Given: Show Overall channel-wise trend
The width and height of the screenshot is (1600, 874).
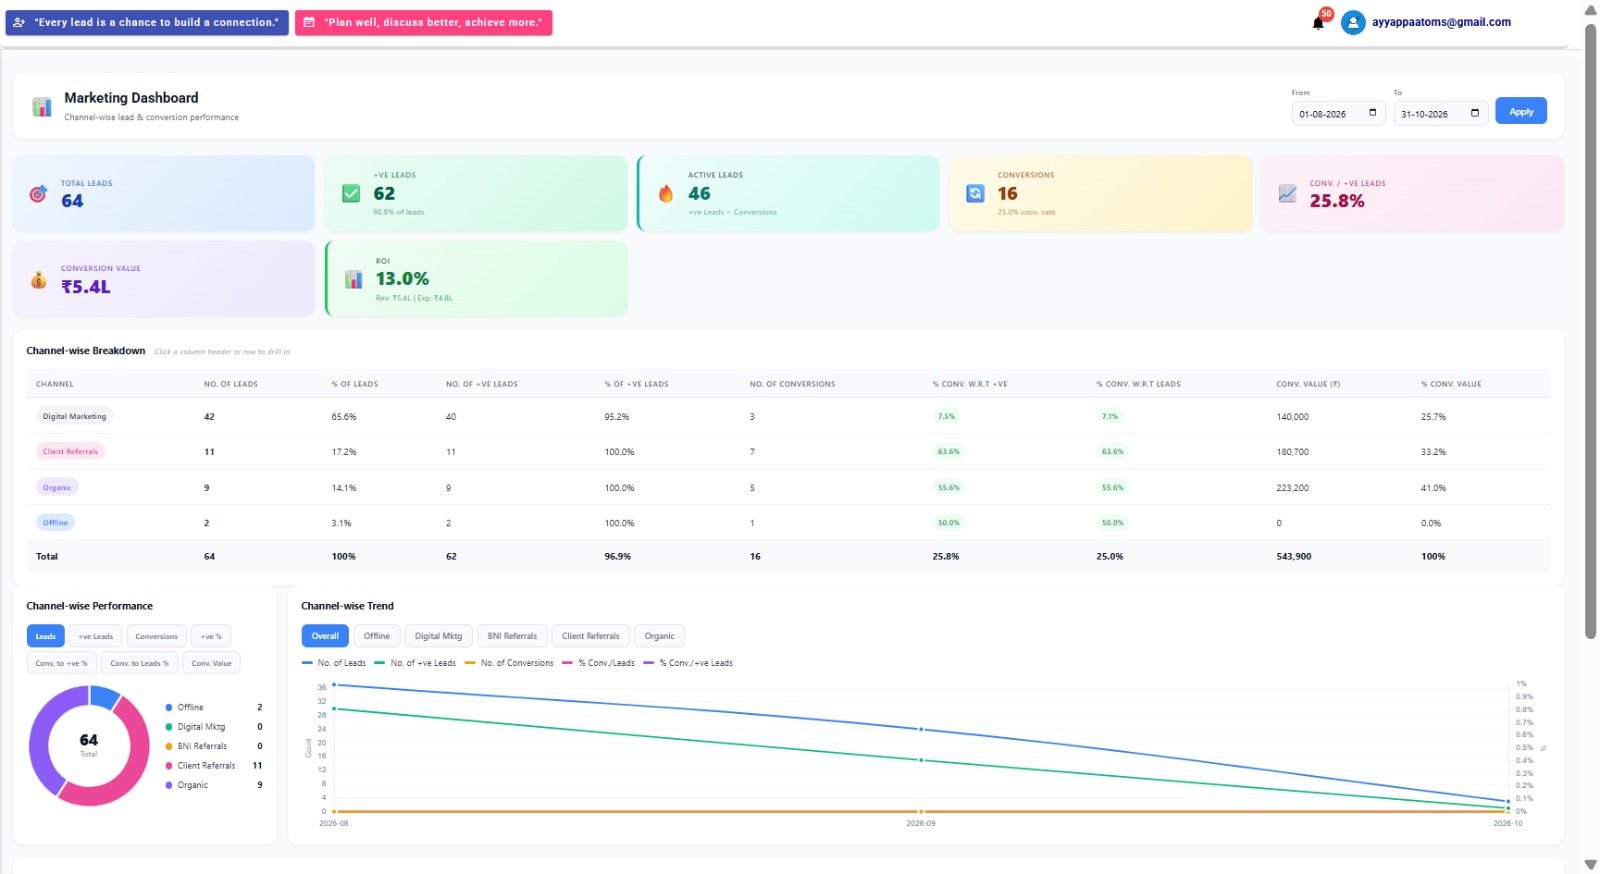Looking at the screenshot, I should [x=325, y=636].
